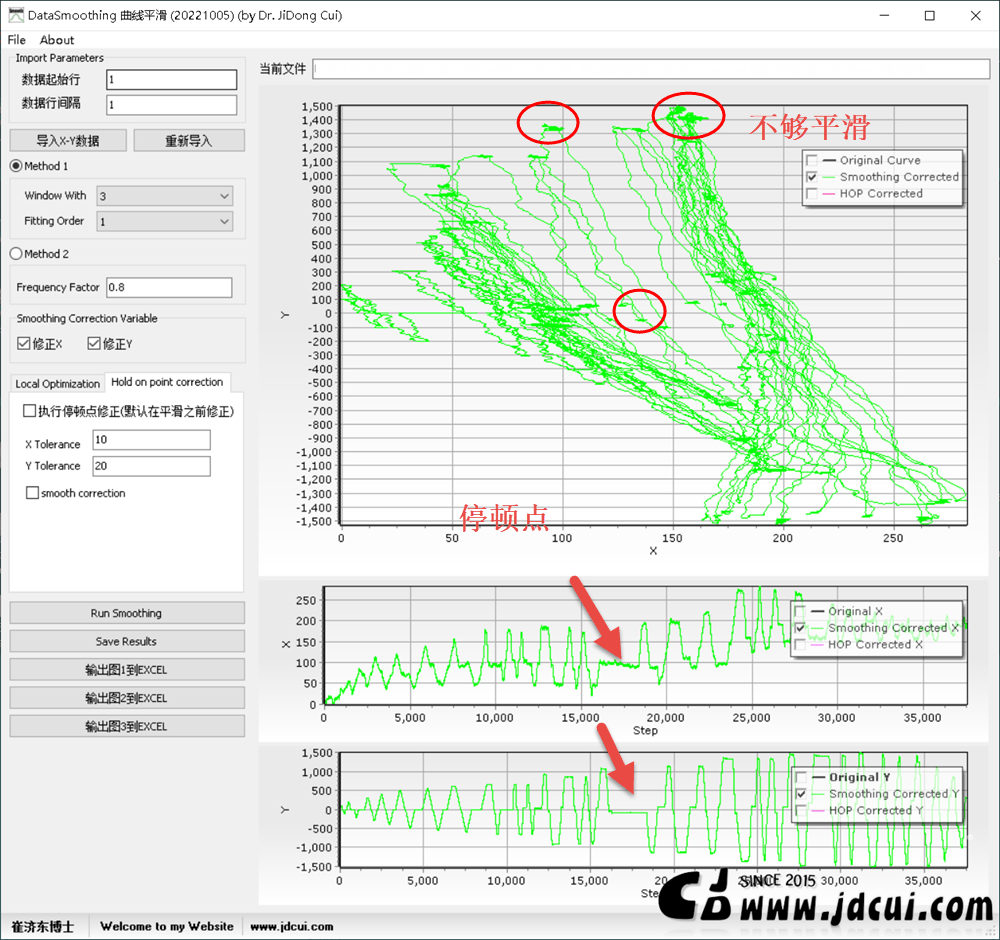The height and width of the screenshot is (940, 1000).
Task: Open the Fitting Order dropdown
Action: pos(165,221)
